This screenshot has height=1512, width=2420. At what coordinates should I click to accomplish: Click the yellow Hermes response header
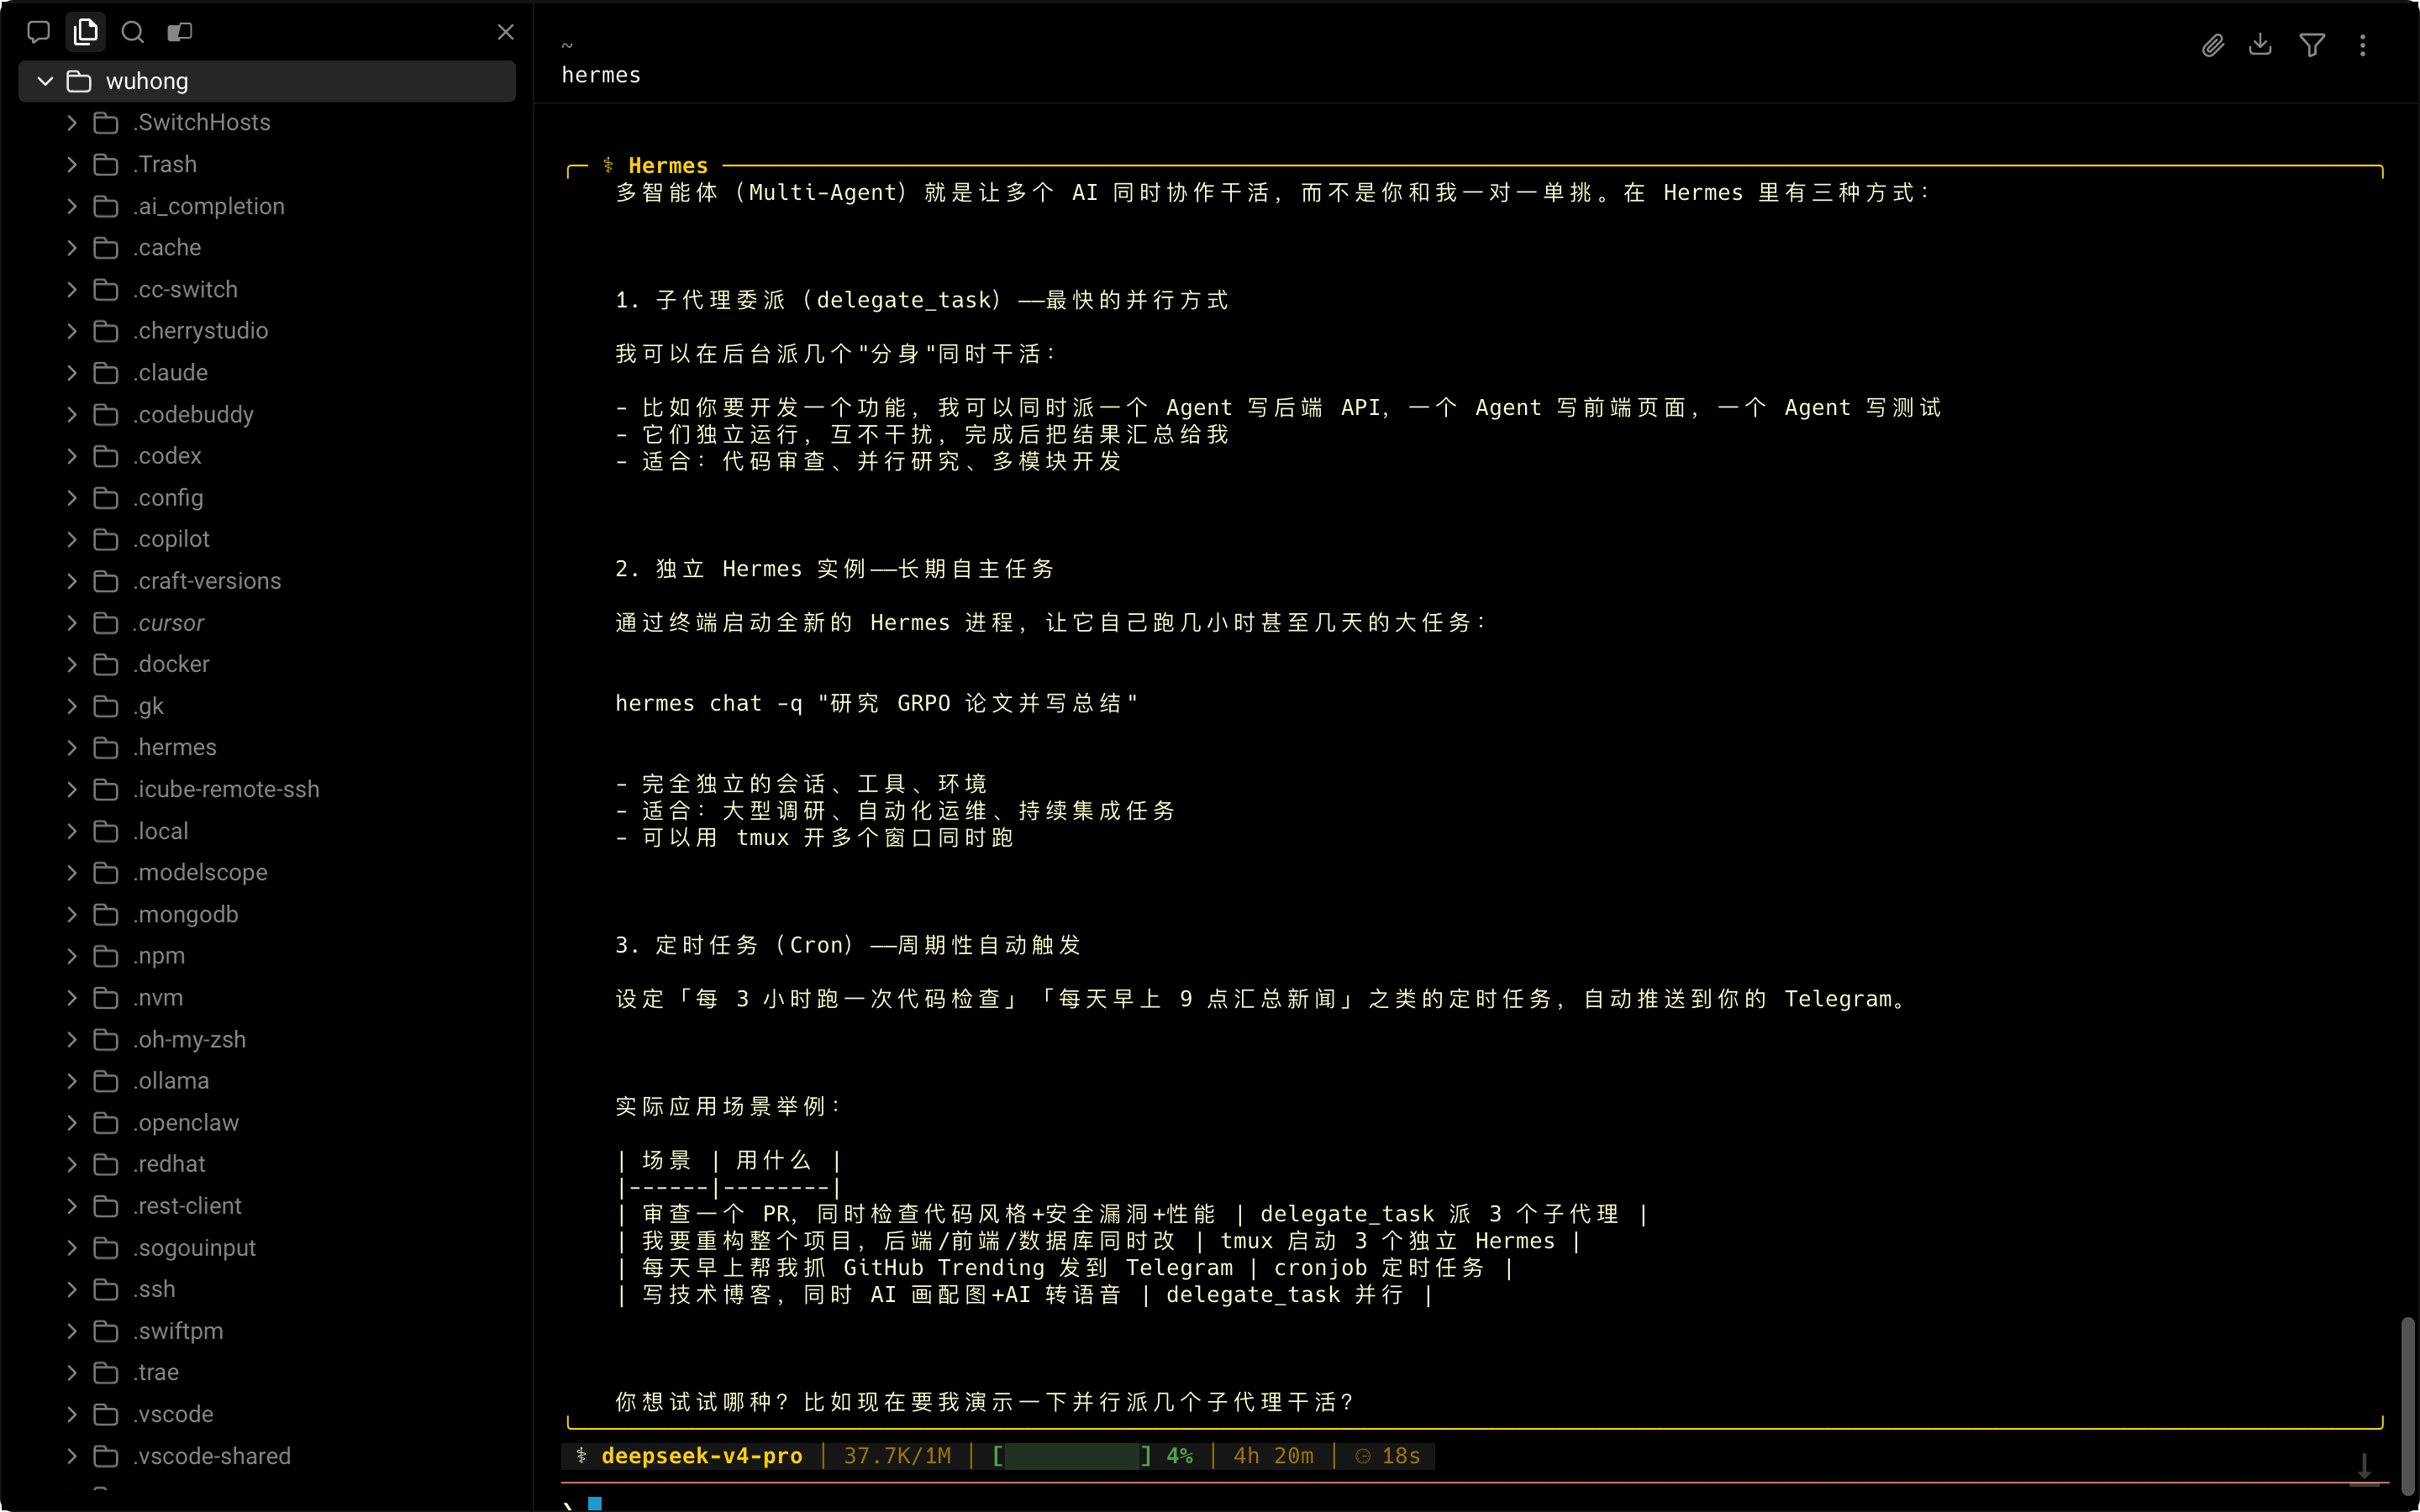click(x=668, y=165)
